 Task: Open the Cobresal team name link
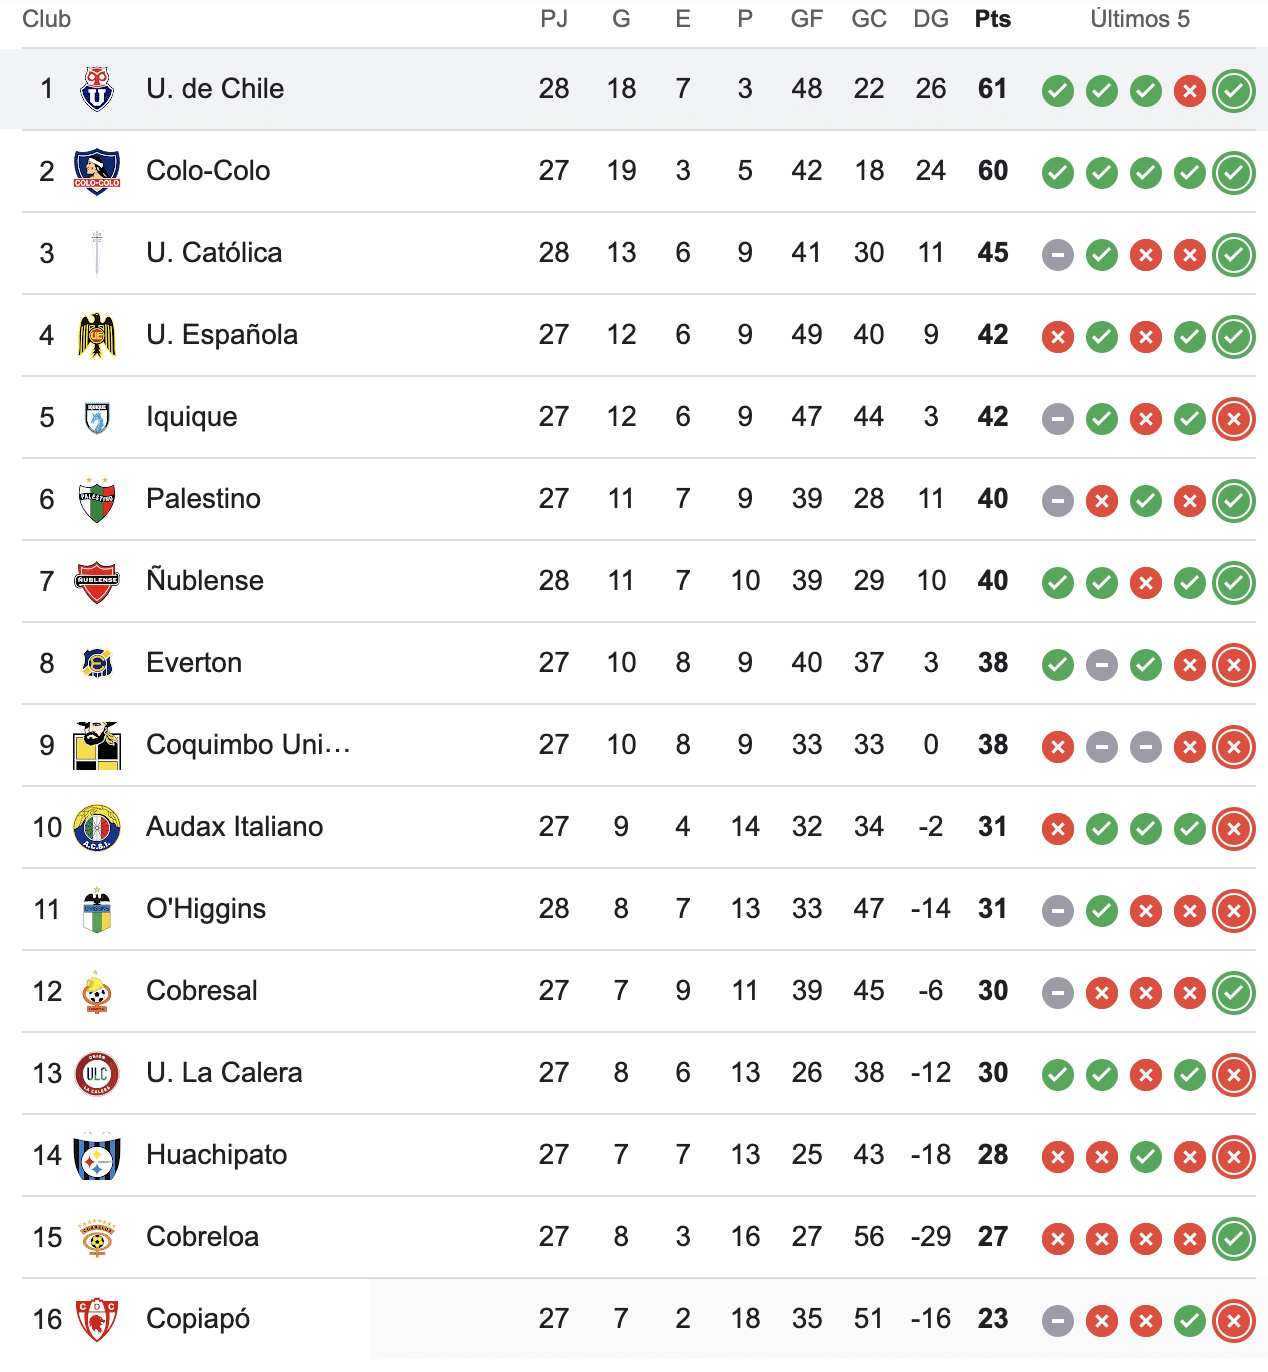(x=202, y=991)
